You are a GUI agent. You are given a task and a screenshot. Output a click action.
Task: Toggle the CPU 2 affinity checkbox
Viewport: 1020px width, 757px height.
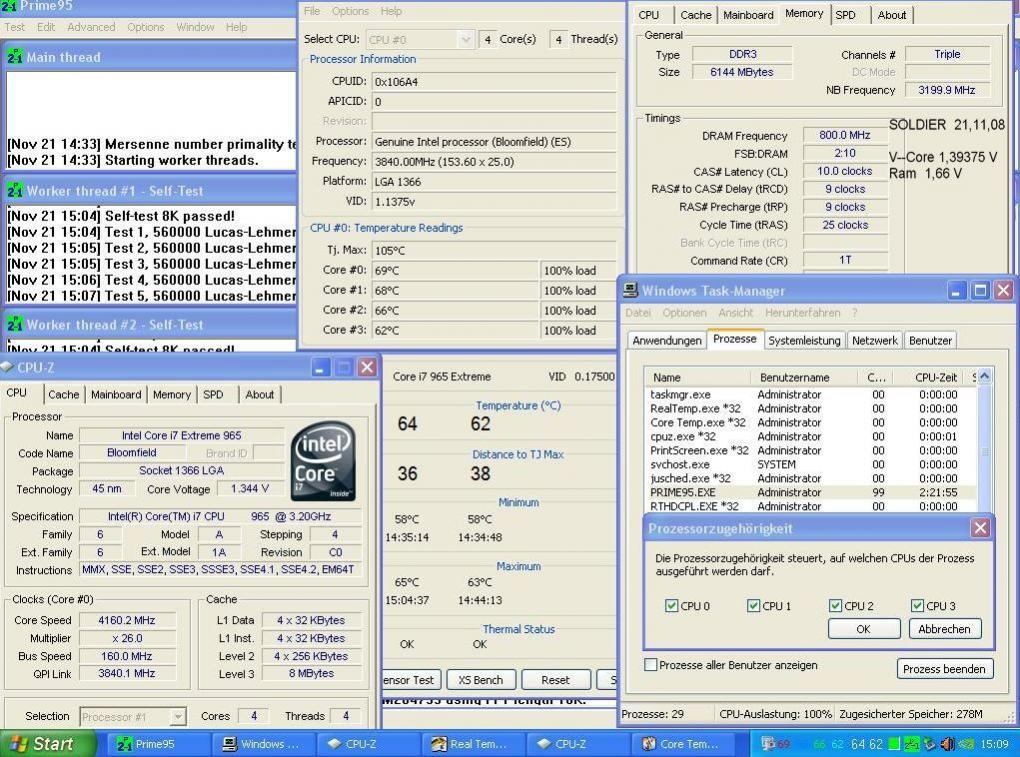(x=835, y=605)
